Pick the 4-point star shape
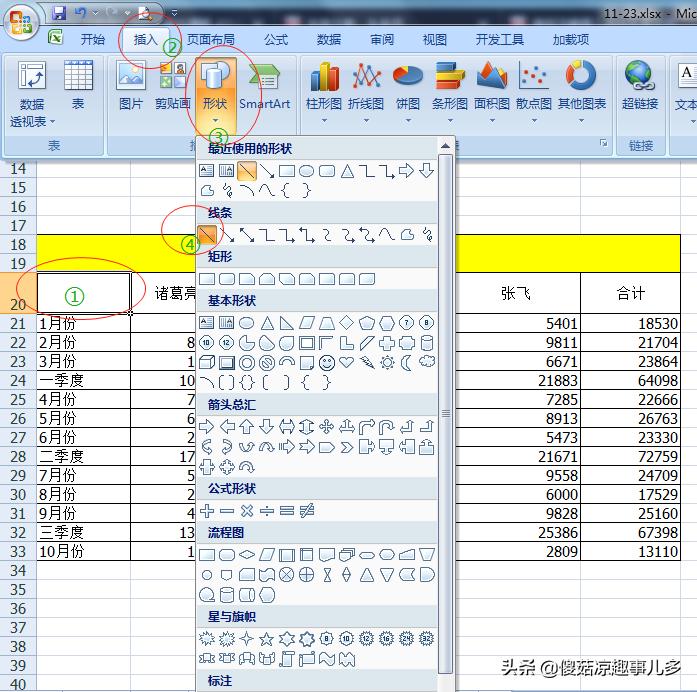This screenshot has width=697, height=692. click(x=247, y=639)
